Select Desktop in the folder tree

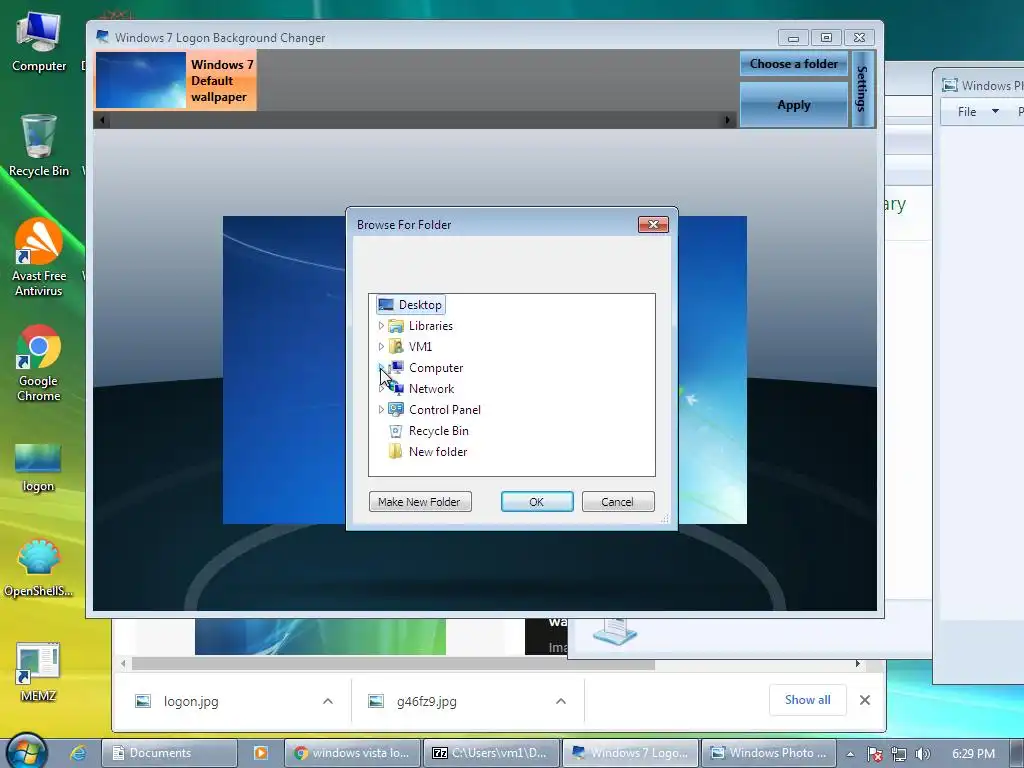coord(411,305)
